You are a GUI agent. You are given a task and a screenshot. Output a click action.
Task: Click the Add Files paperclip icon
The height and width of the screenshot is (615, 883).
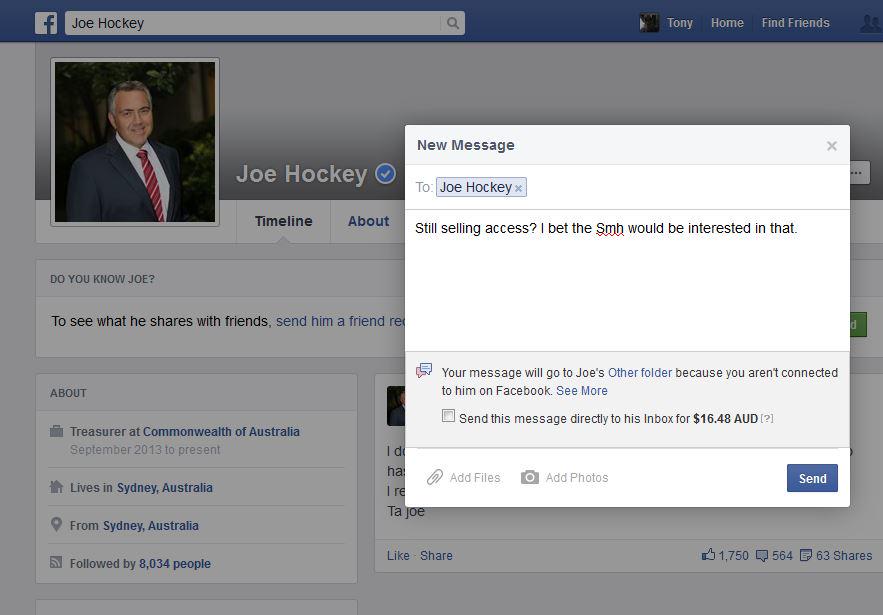[x=435, y=478]
